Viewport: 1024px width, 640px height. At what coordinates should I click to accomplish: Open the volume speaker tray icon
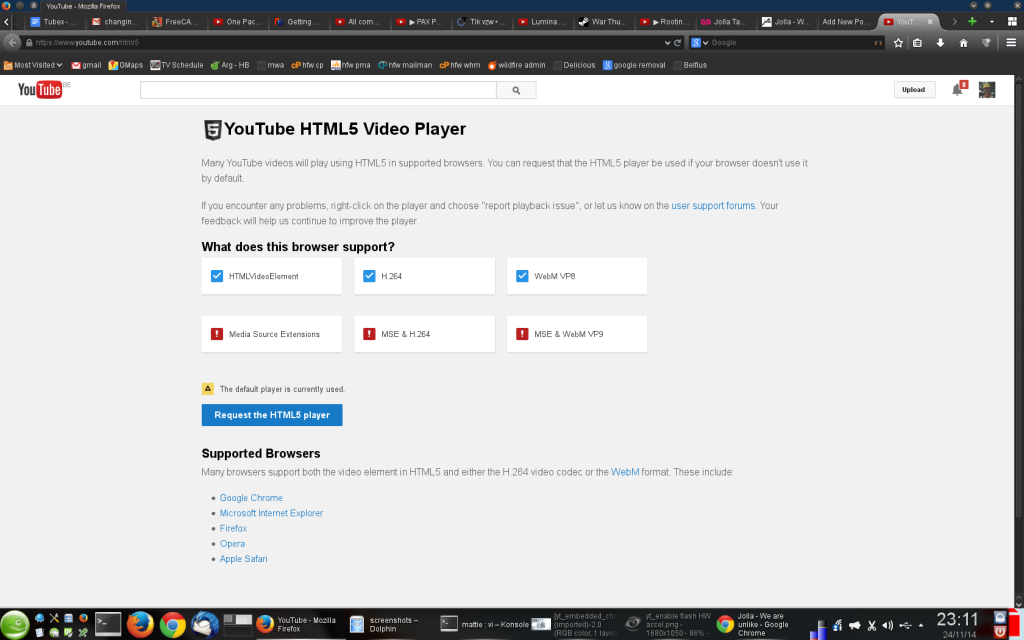[887, 626]
